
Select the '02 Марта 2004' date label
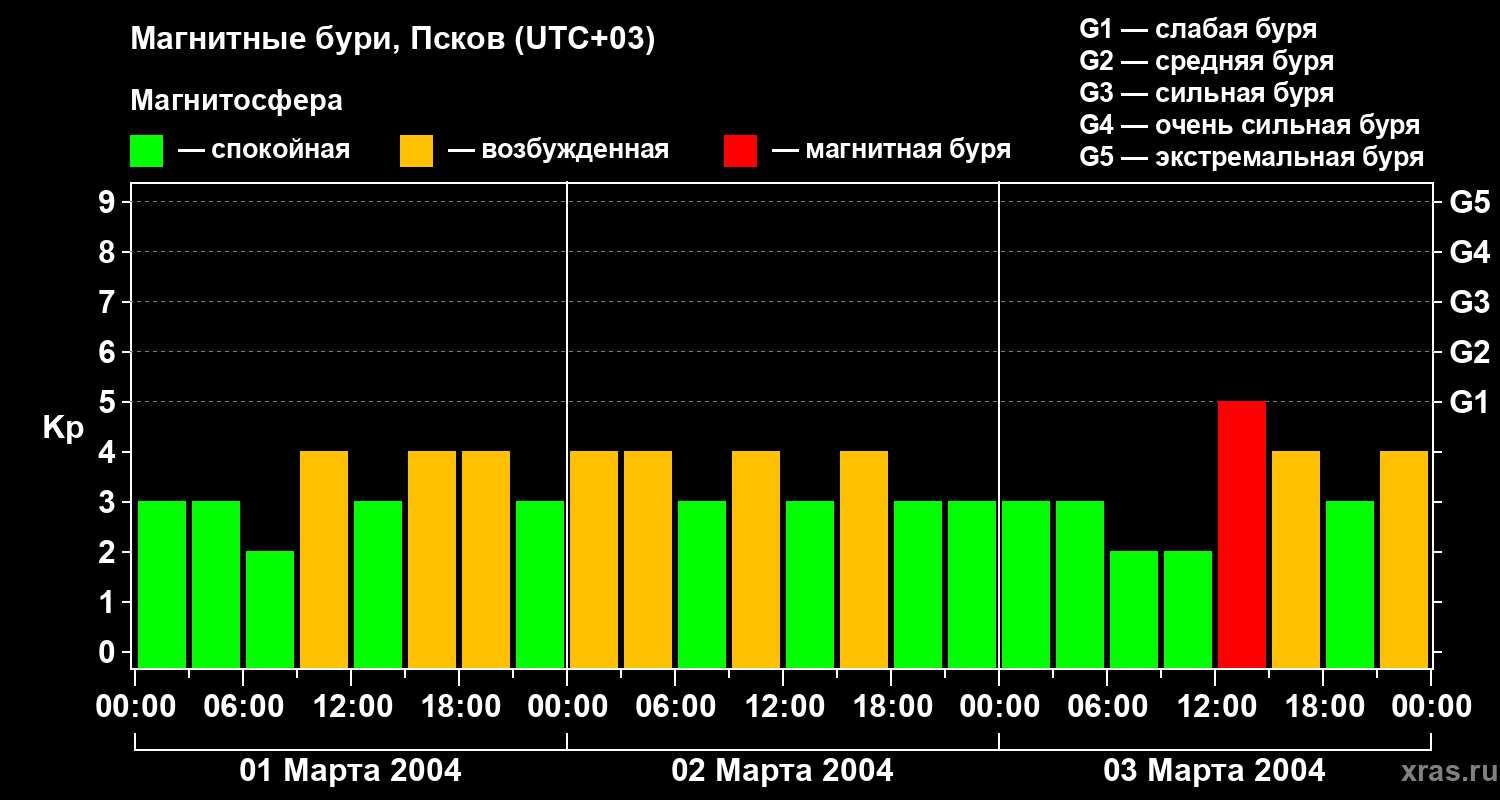pos(782,771)
